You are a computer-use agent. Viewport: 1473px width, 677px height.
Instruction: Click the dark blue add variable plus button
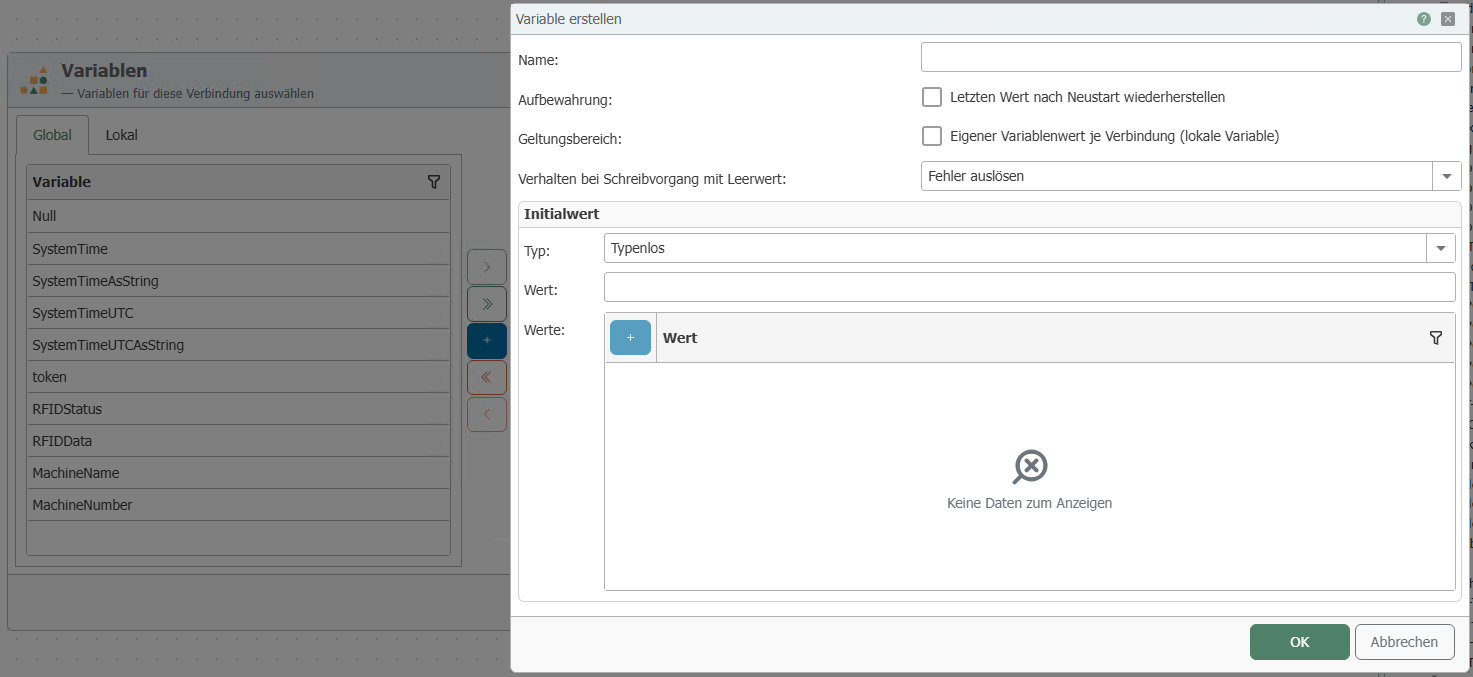pos(487,341)
